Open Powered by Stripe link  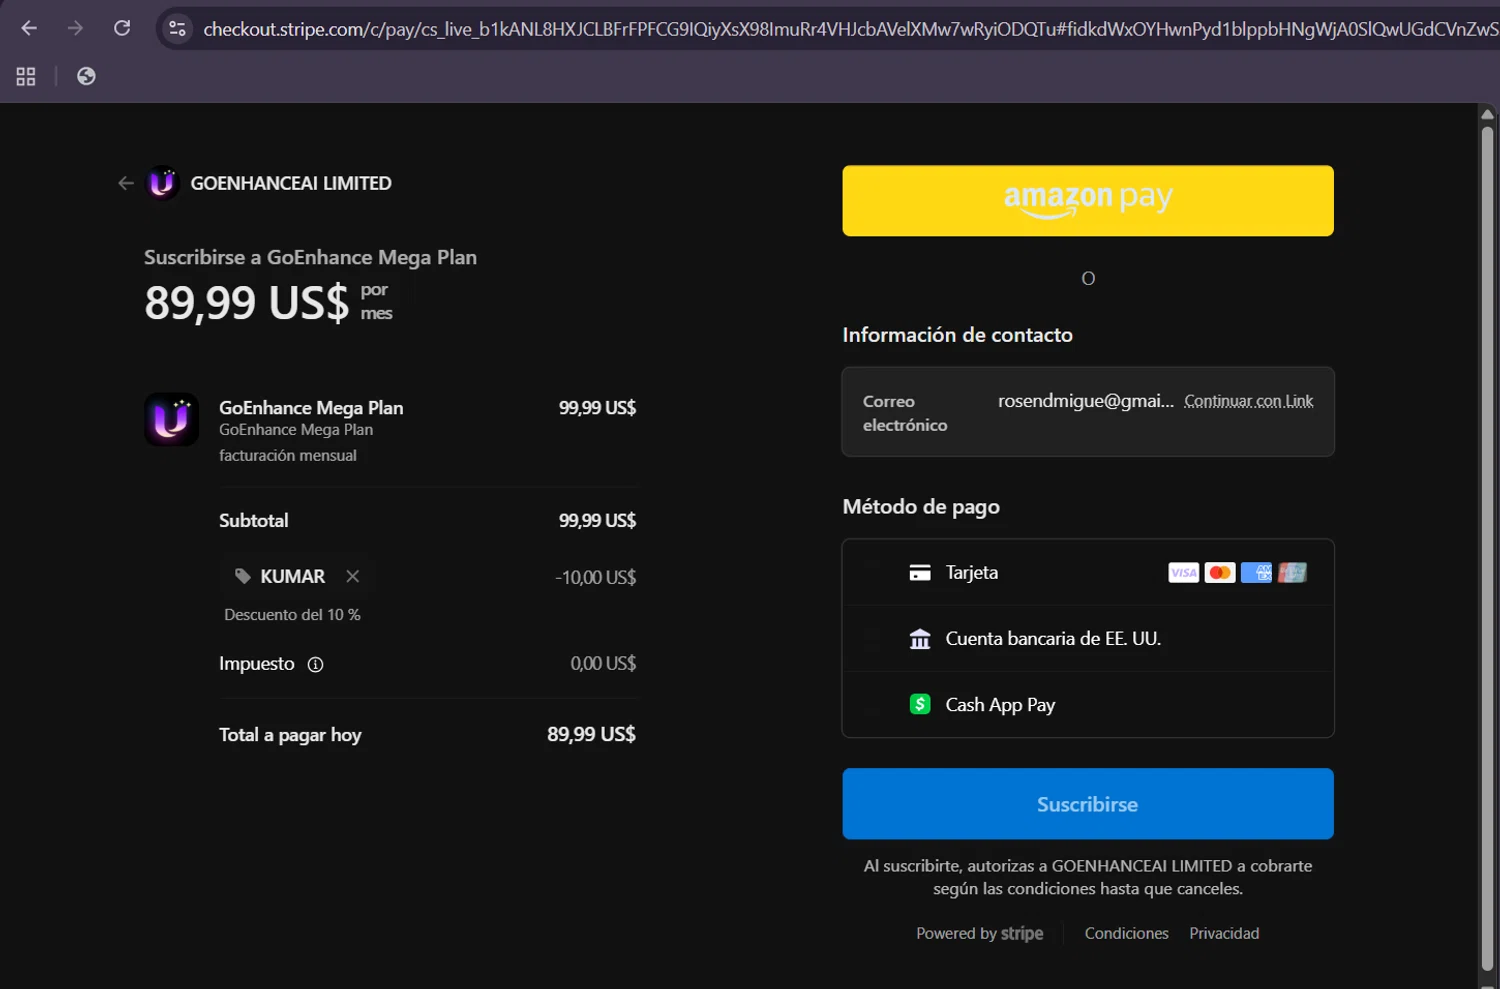click(979, 933)
